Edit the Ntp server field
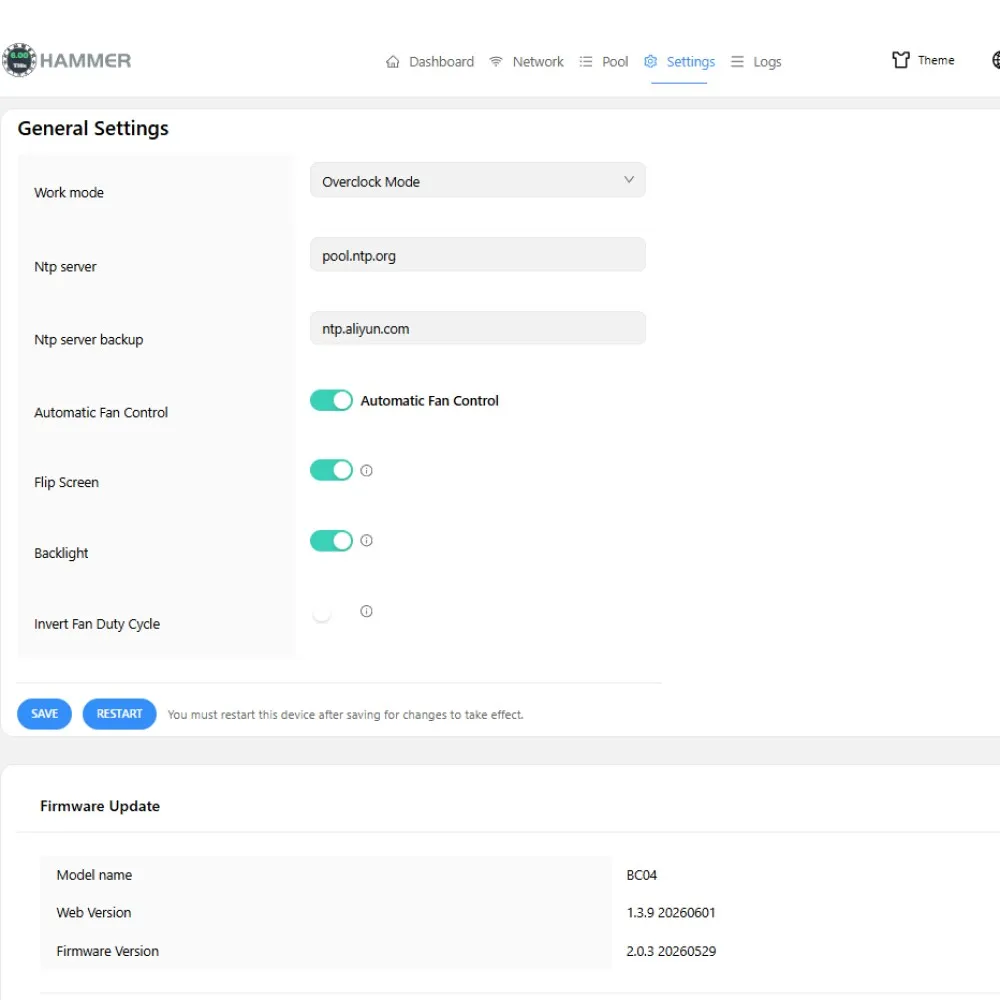 [x=478, y=254]
